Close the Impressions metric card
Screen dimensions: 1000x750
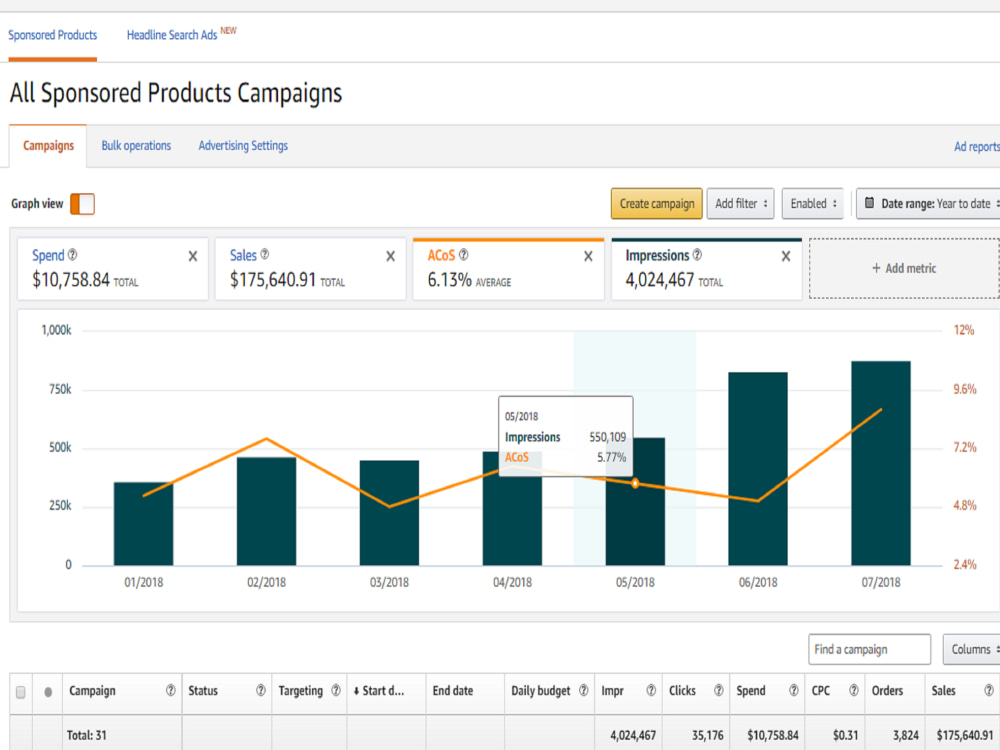786,256
